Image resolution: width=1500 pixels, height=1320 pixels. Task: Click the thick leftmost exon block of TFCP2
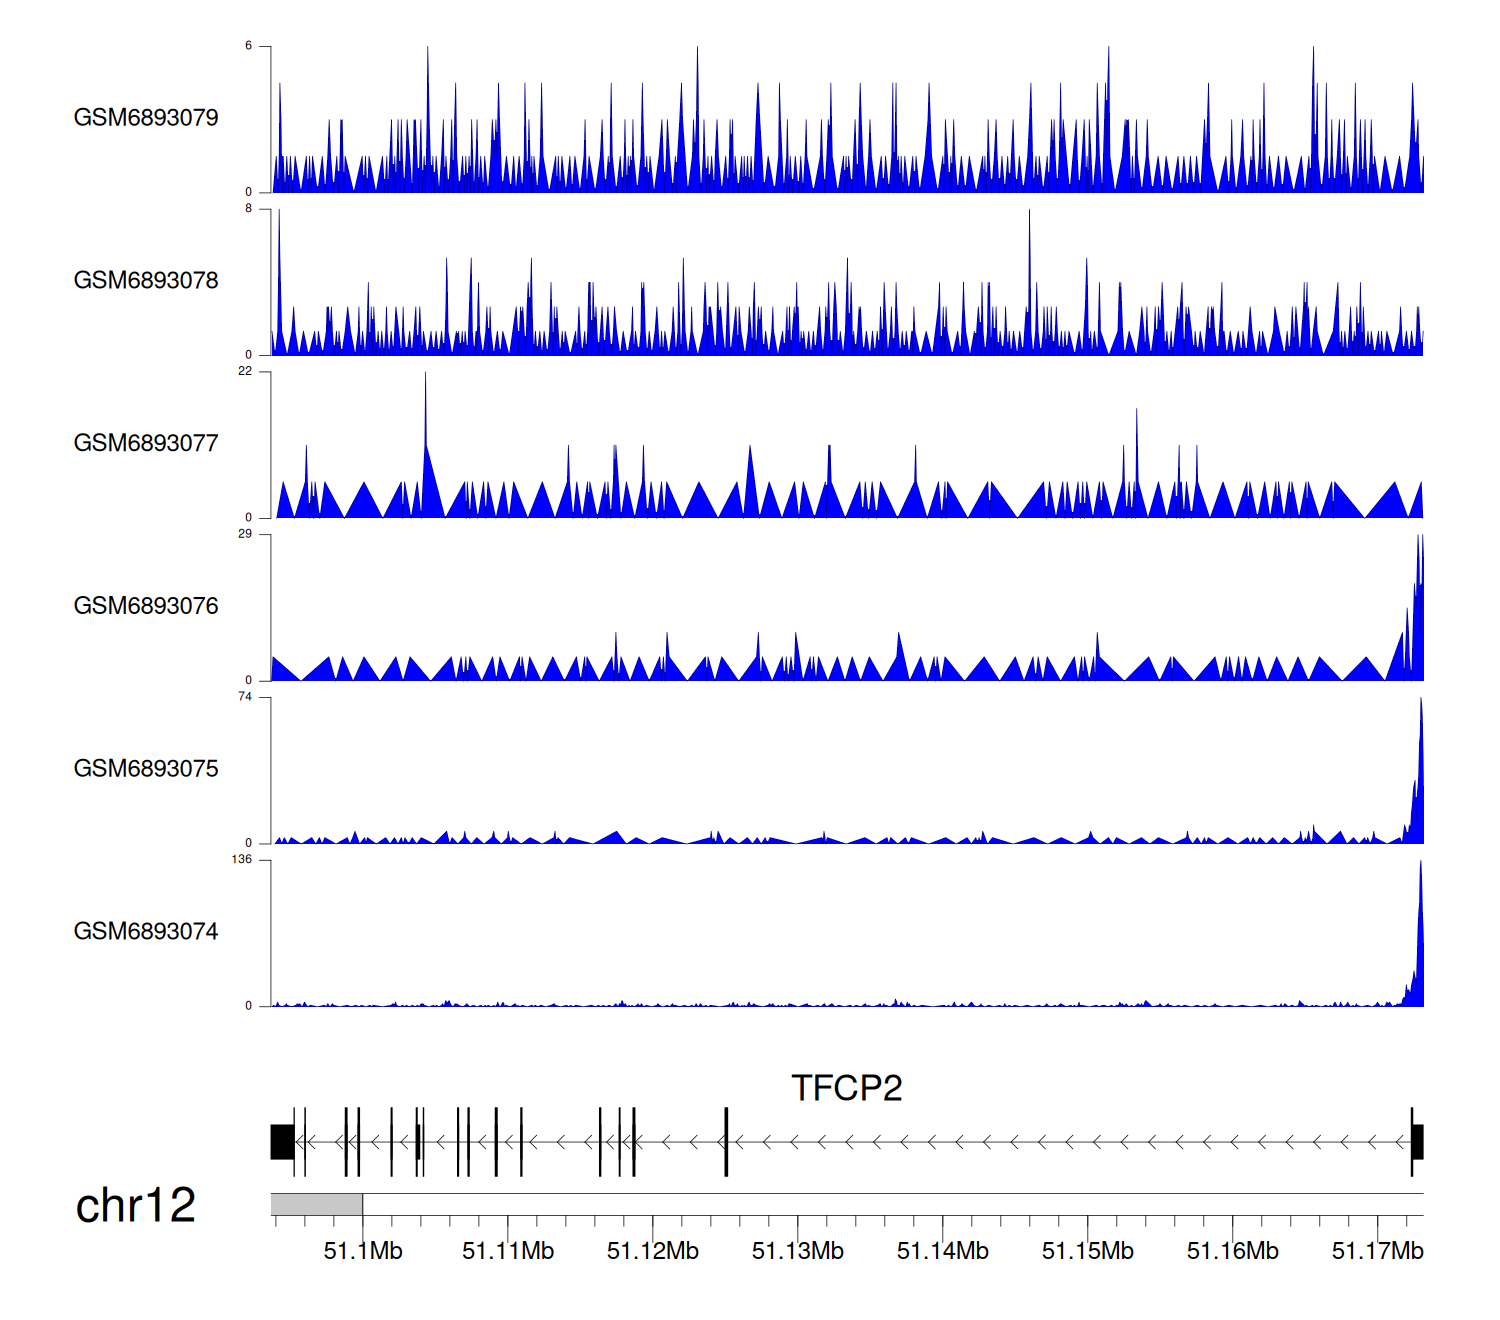click(x=282, y=1142)
